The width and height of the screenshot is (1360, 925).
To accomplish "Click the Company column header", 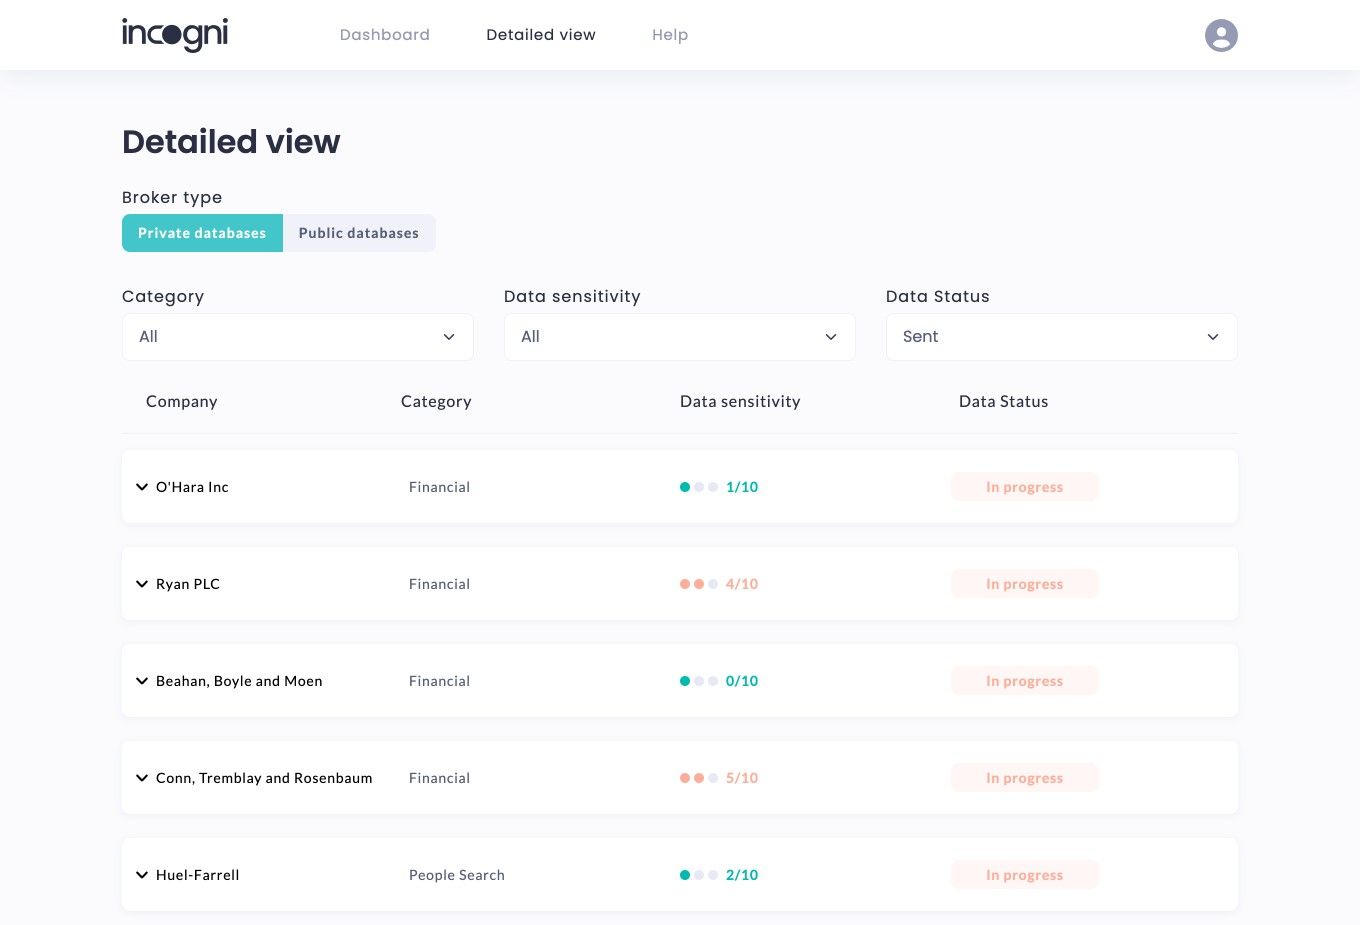I will tap(182, 401).
